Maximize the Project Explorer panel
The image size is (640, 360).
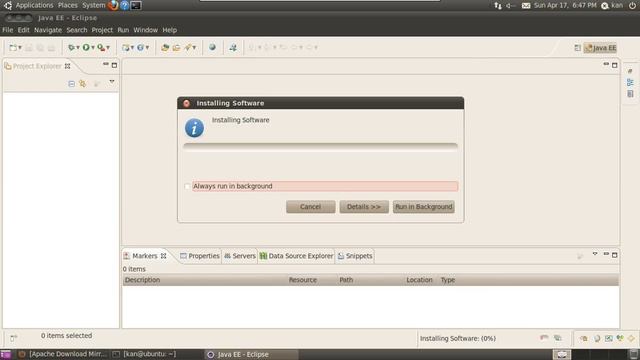click(x=114, y=65)
